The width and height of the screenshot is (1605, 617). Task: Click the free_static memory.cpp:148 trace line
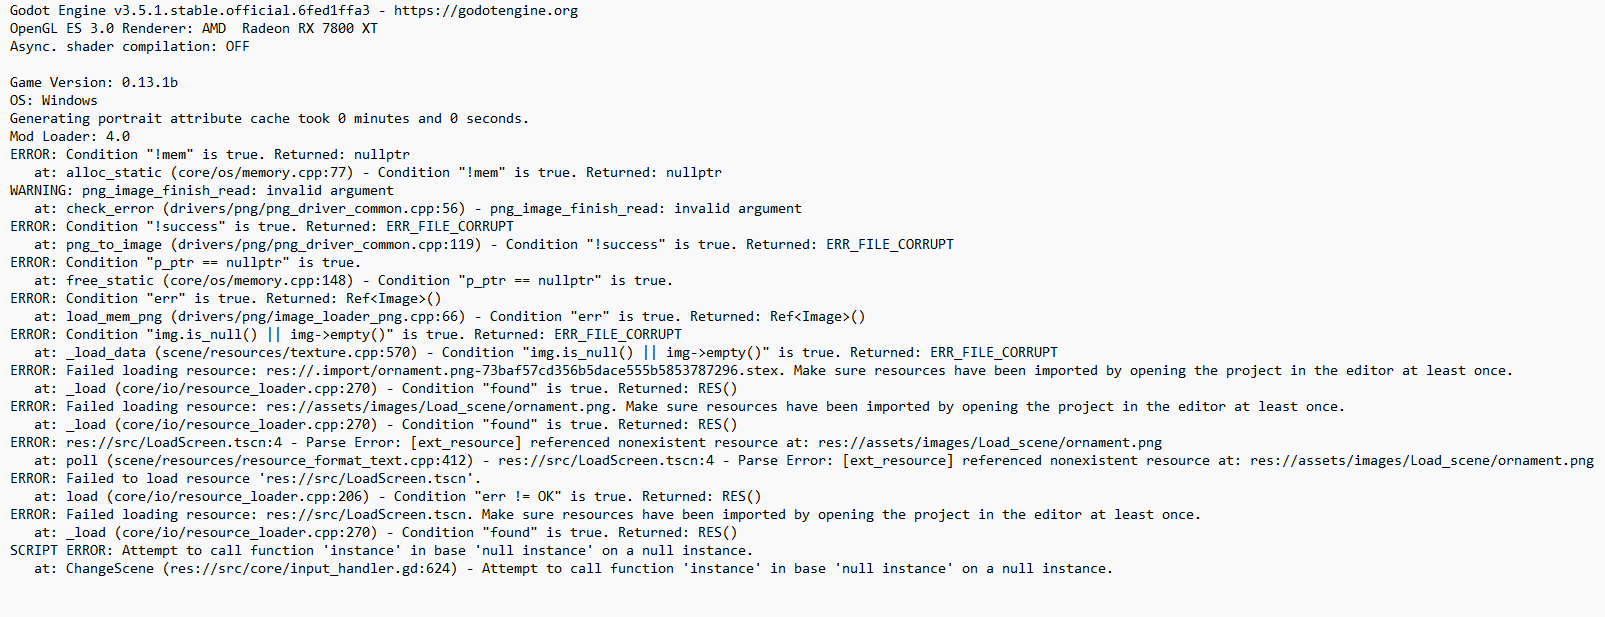[354, 281]
